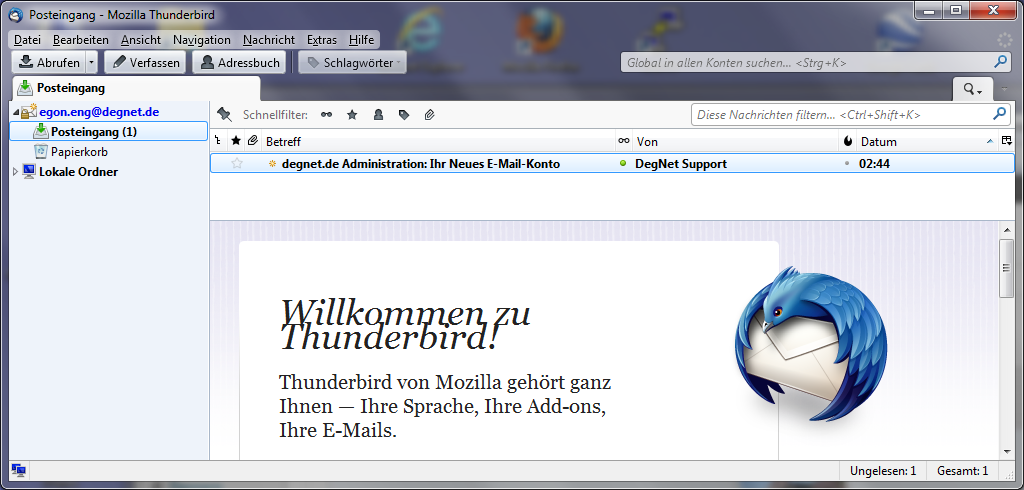The image size is (1024, 490).
Task: Open the Extras menu
Action: (x=322, y=40)
